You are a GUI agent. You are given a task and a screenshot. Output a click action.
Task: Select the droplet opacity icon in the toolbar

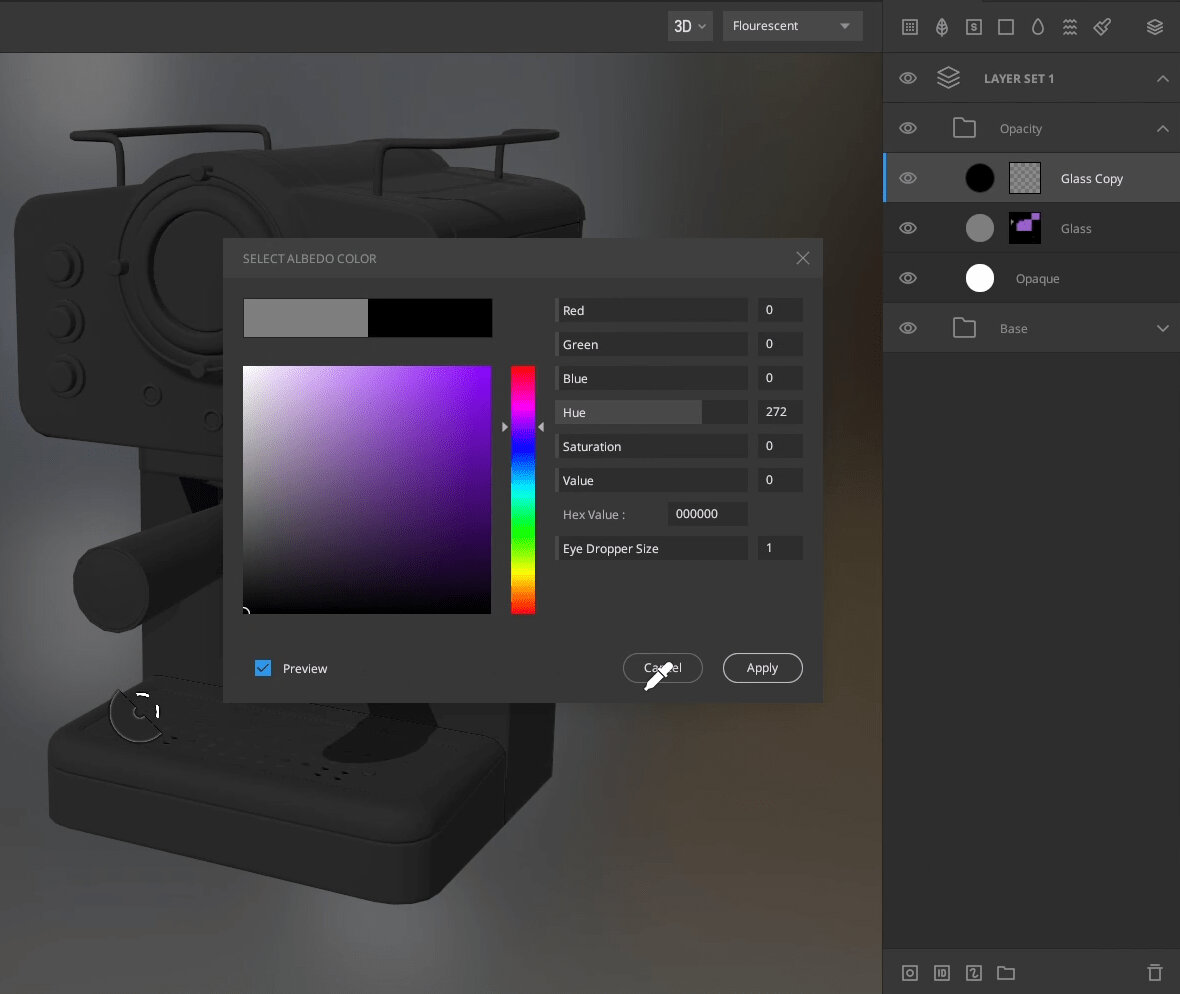click(x=1038, y=26)
